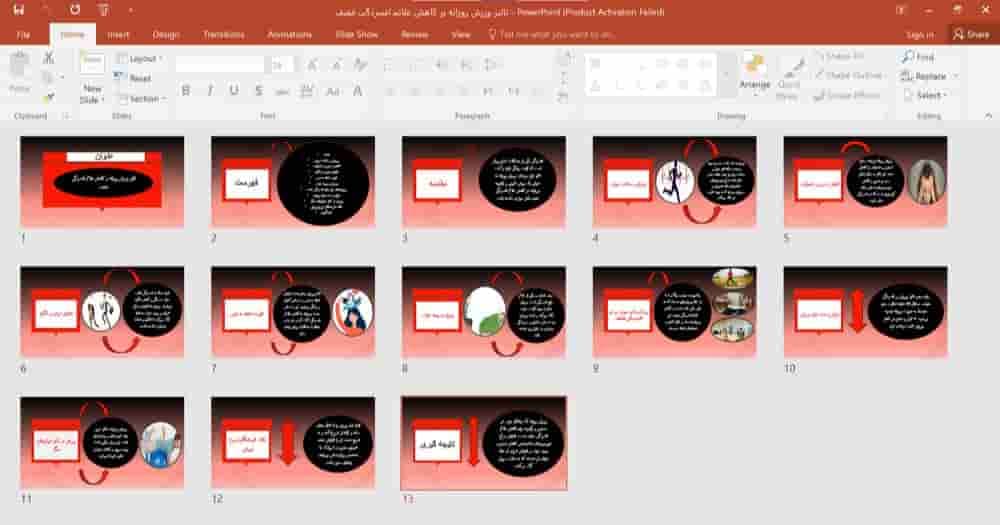This screenshot has width=1000, height=525.
Task: Increase font size with larger A icon
Action: pos(312,64)
